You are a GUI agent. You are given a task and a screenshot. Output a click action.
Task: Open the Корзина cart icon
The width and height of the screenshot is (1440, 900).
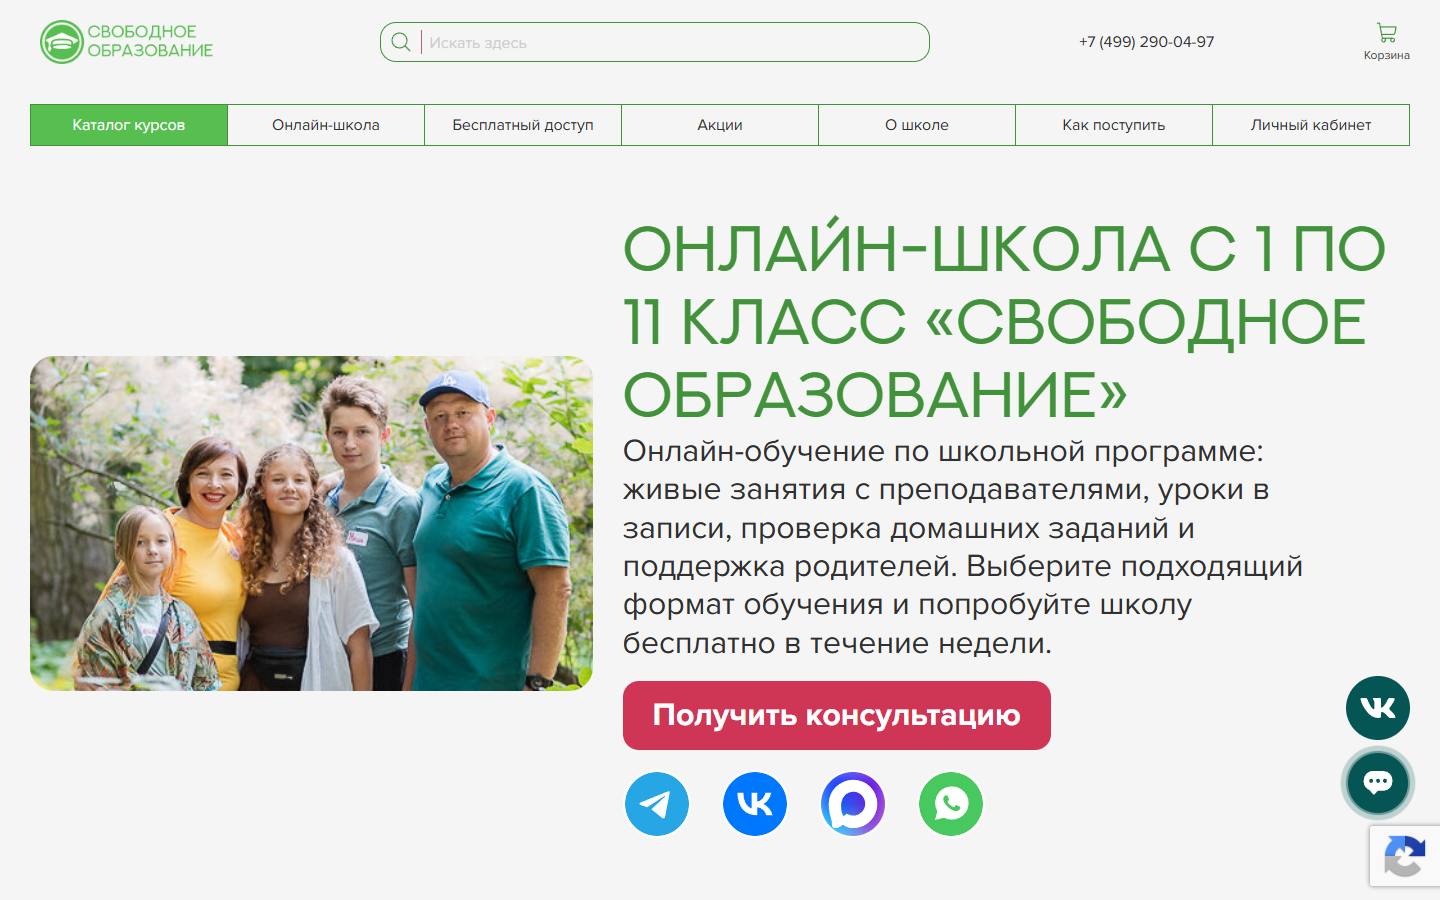point(1386,41)
